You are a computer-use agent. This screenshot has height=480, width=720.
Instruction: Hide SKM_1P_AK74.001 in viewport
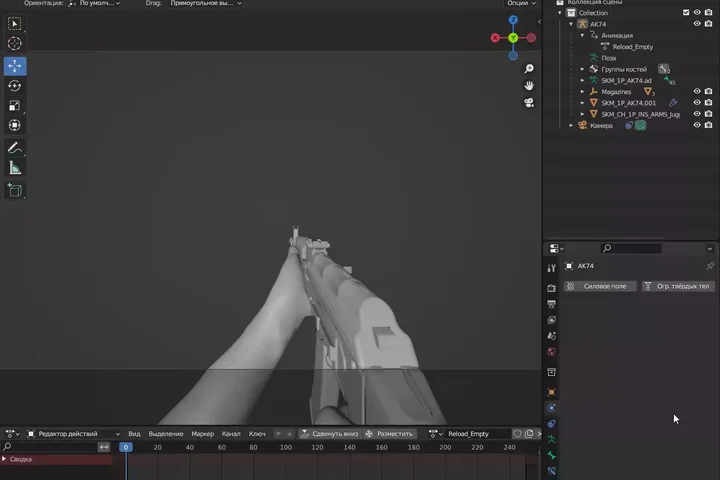click(697, 103)
